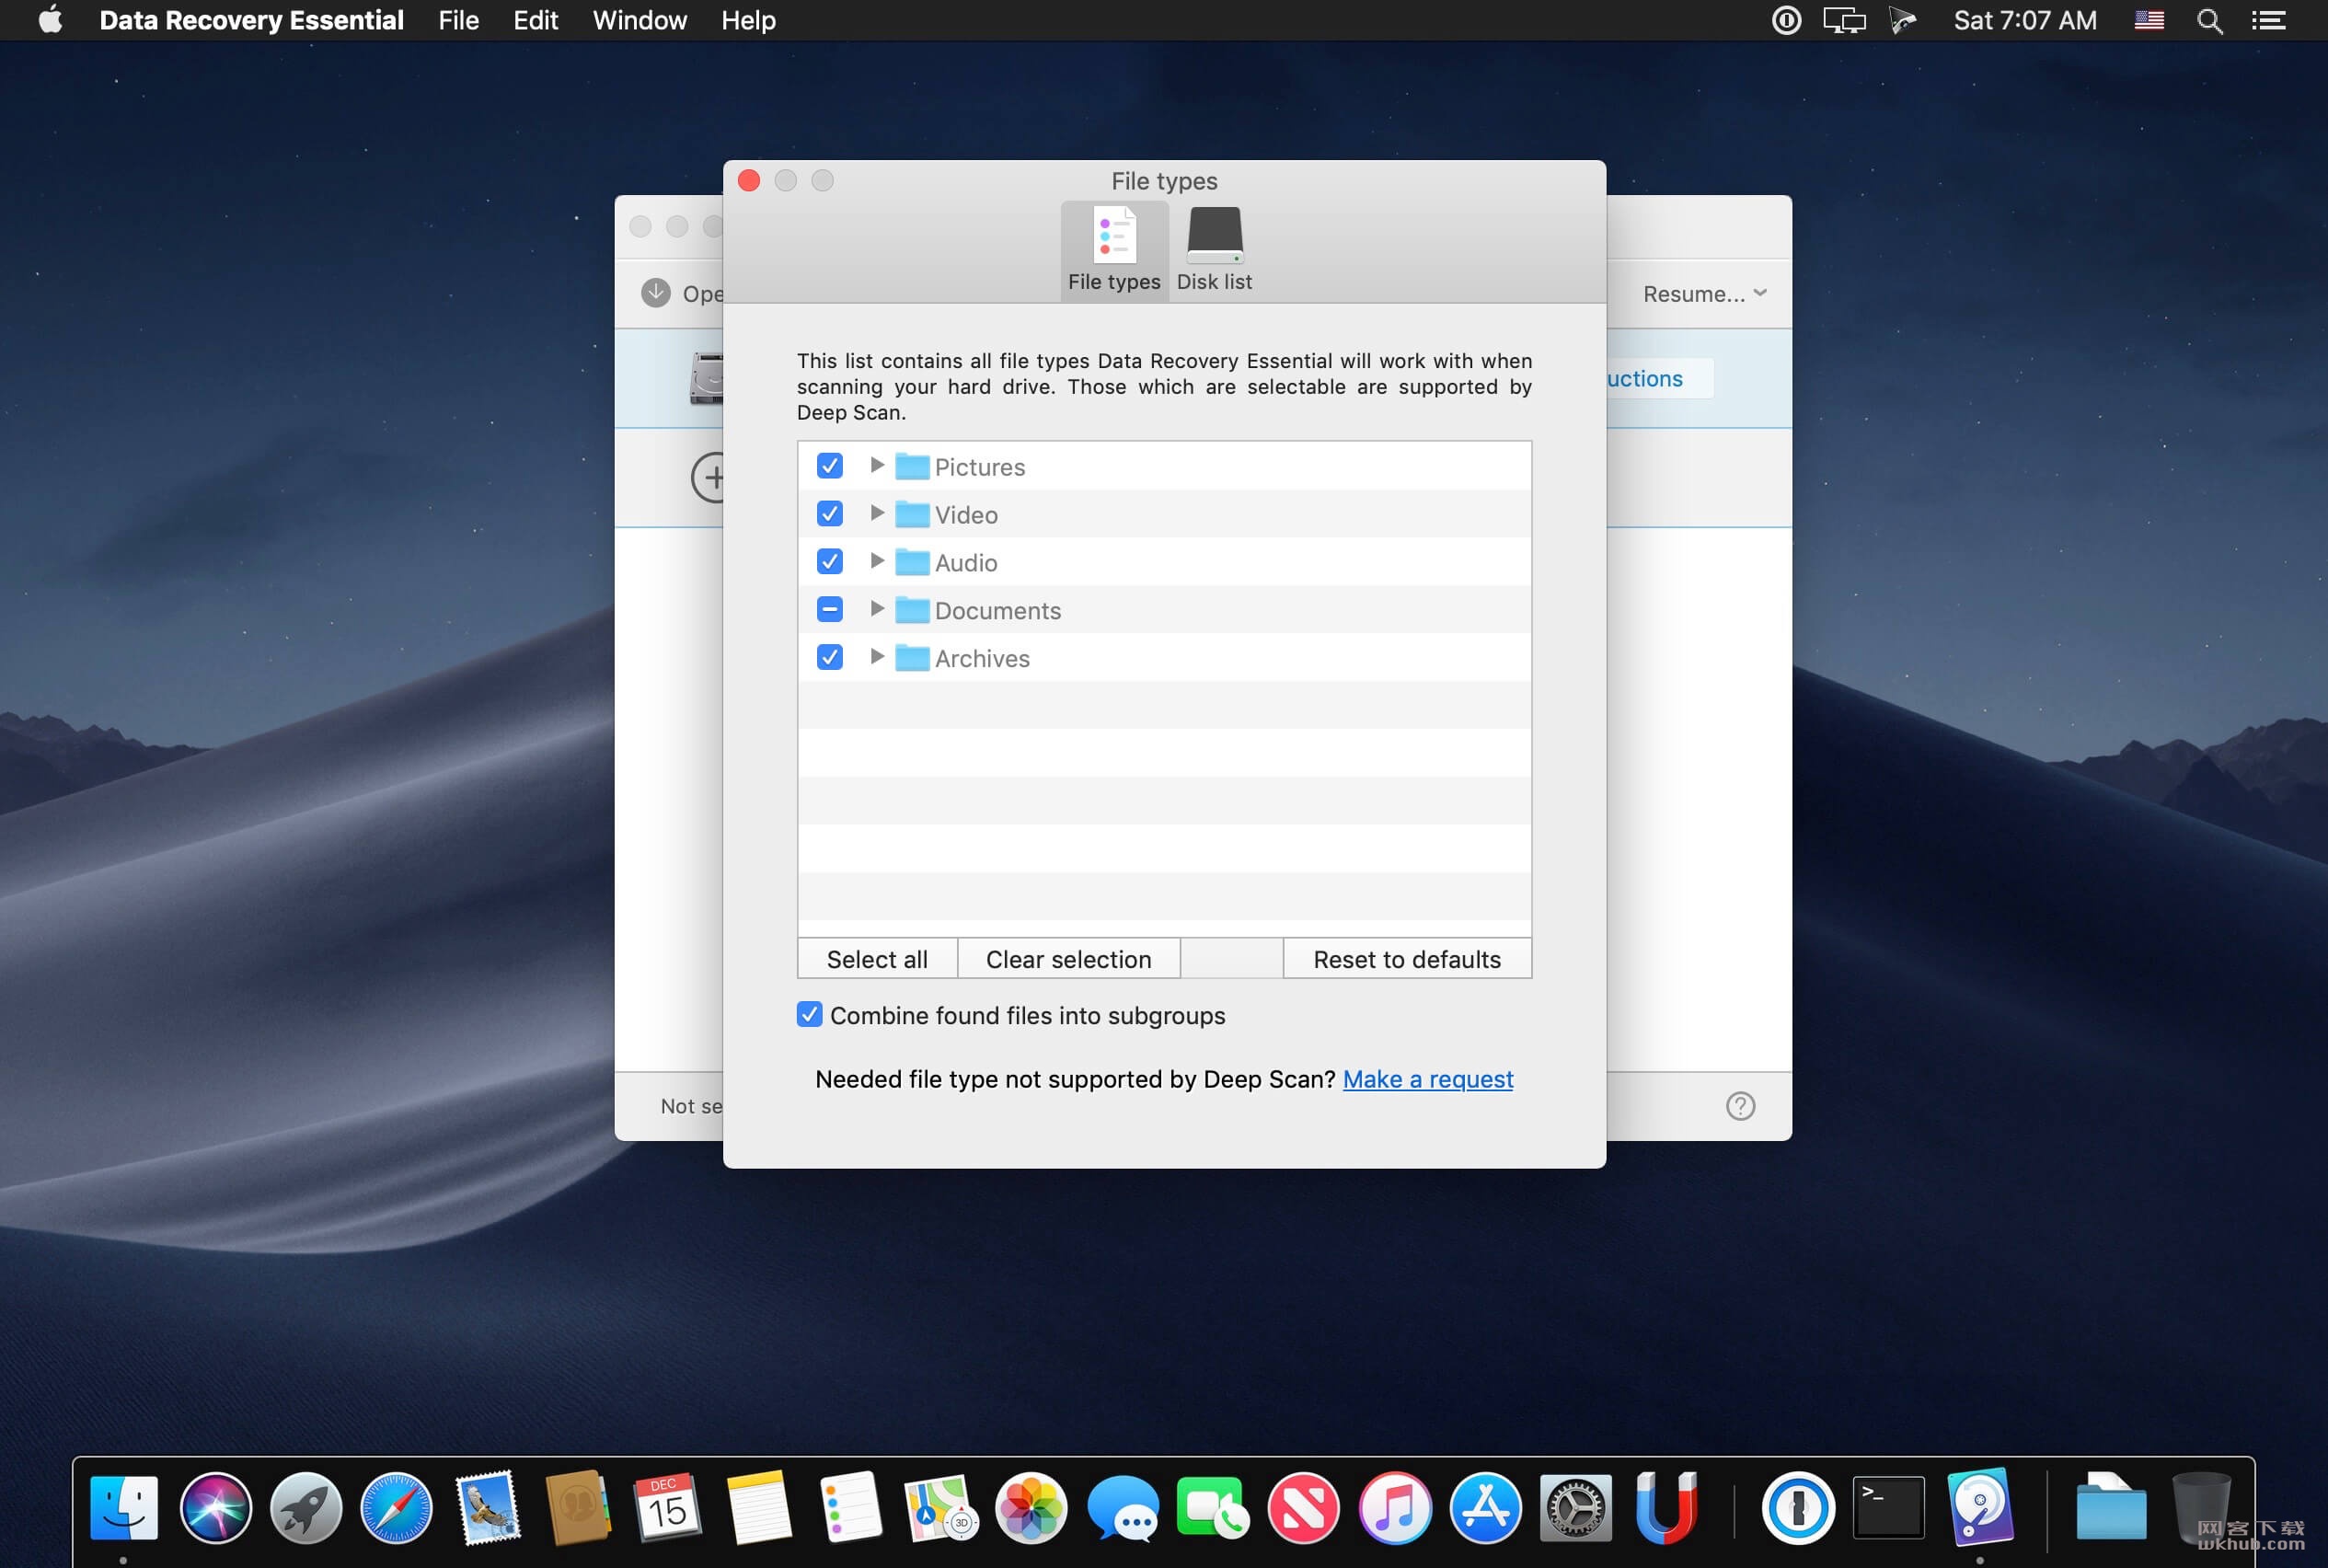Screen dimensions: 2328x1568
Task: Click the Select all button
Action: point(877,959)
